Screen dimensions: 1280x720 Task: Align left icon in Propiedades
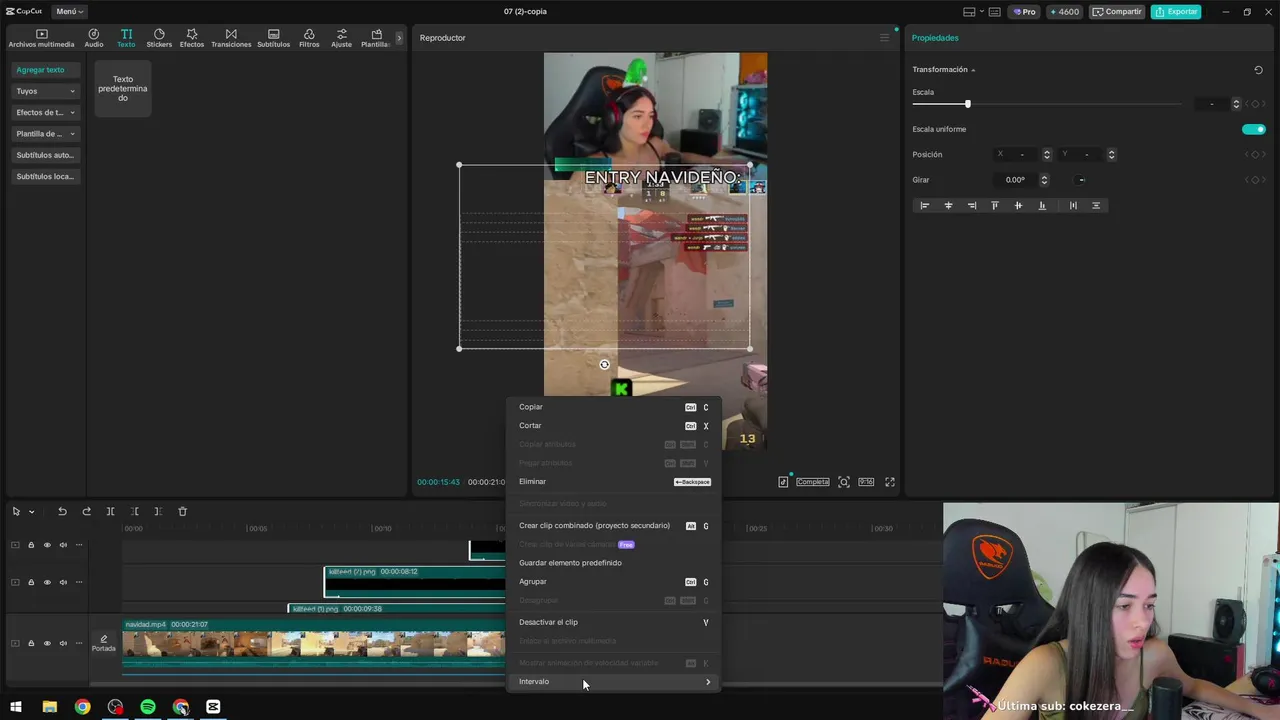[x=925, y=206]
